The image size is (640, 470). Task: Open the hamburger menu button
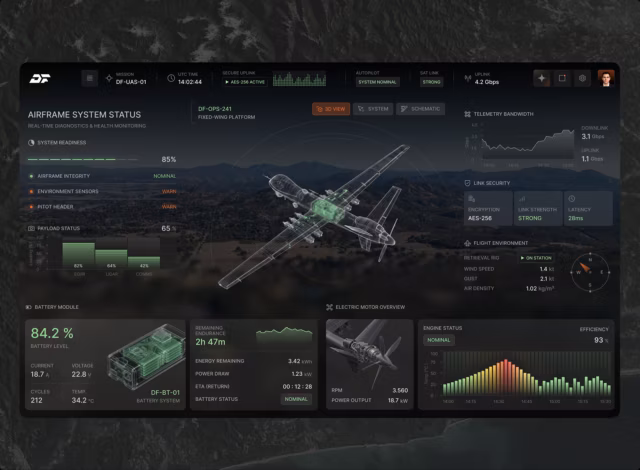[x=90, y=78]
